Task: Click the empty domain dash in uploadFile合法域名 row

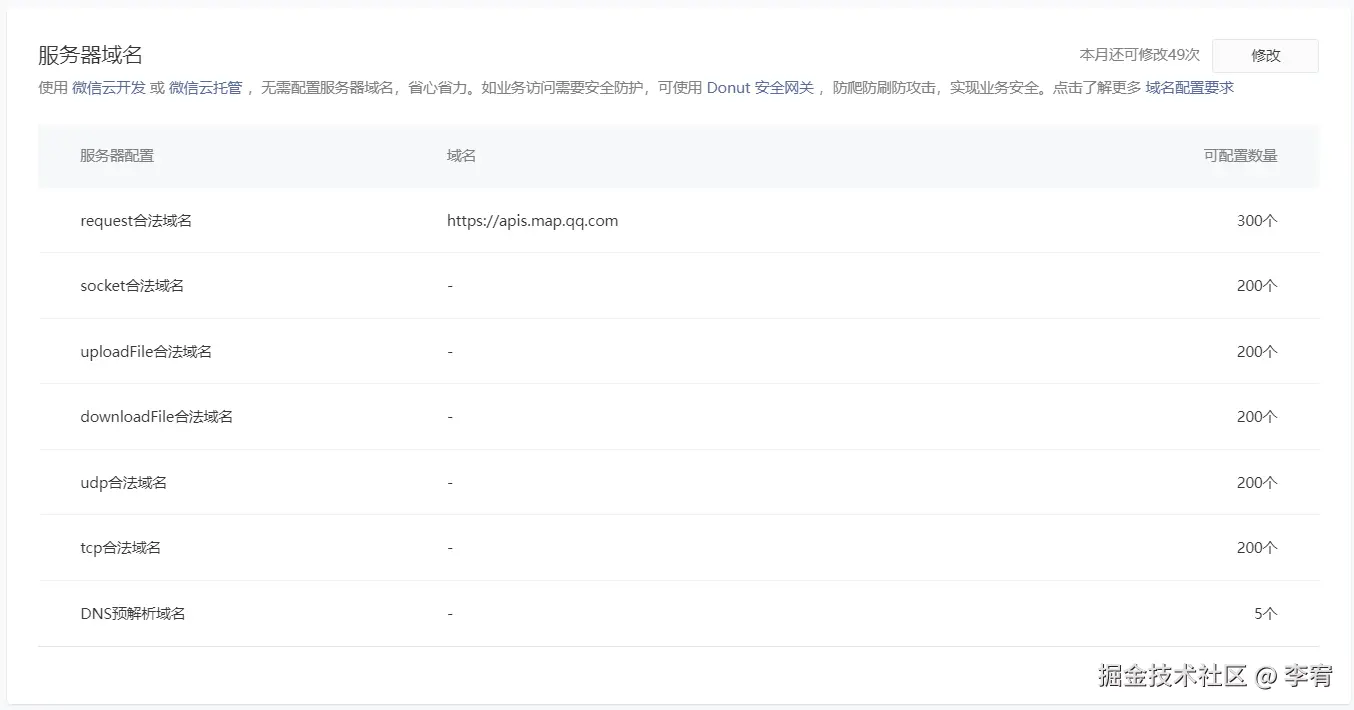Action: [450, 352]
